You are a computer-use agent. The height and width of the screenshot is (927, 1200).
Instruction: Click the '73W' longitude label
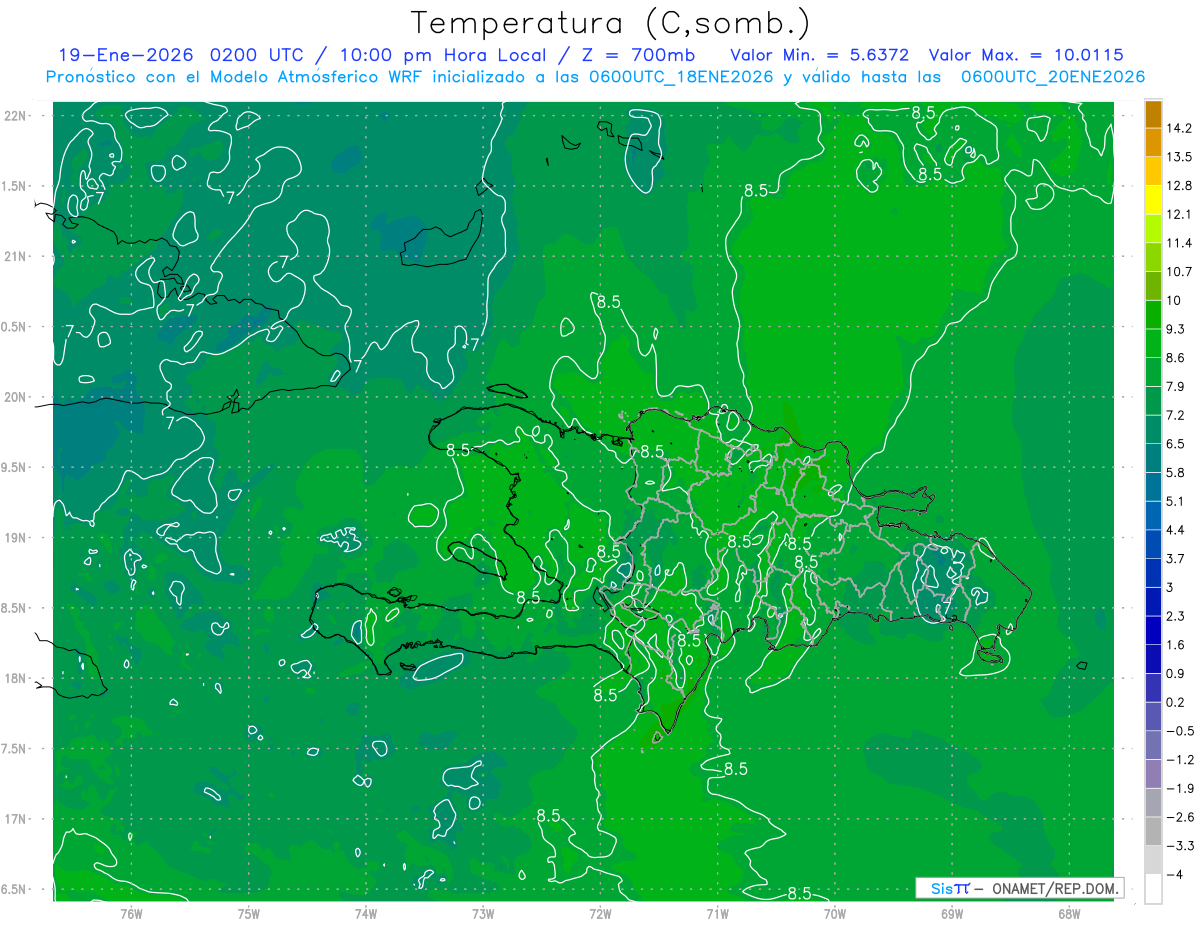coord(483,913)
